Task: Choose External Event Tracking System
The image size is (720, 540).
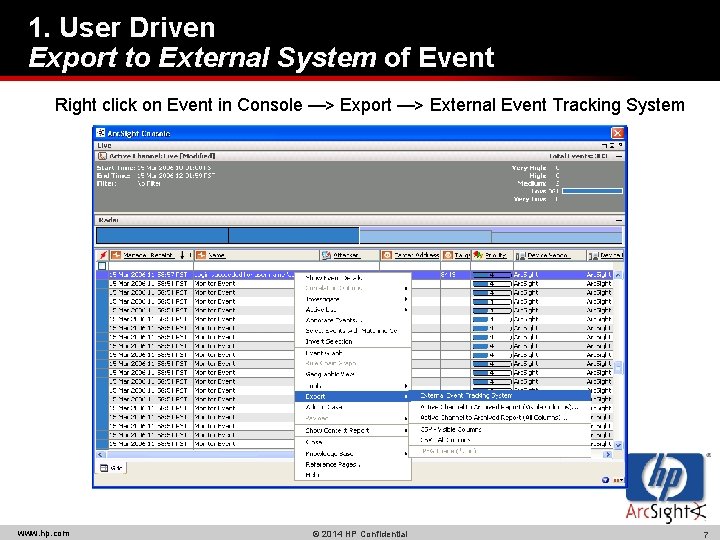Action: click(x=500, y=395)
